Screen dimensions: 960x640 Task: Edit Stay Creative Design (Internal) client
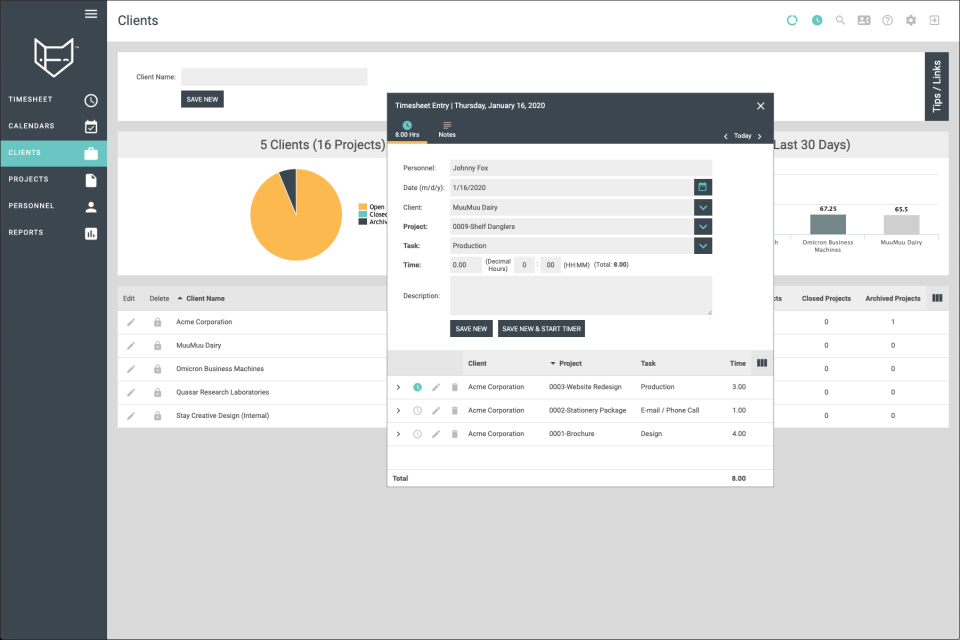130,416
